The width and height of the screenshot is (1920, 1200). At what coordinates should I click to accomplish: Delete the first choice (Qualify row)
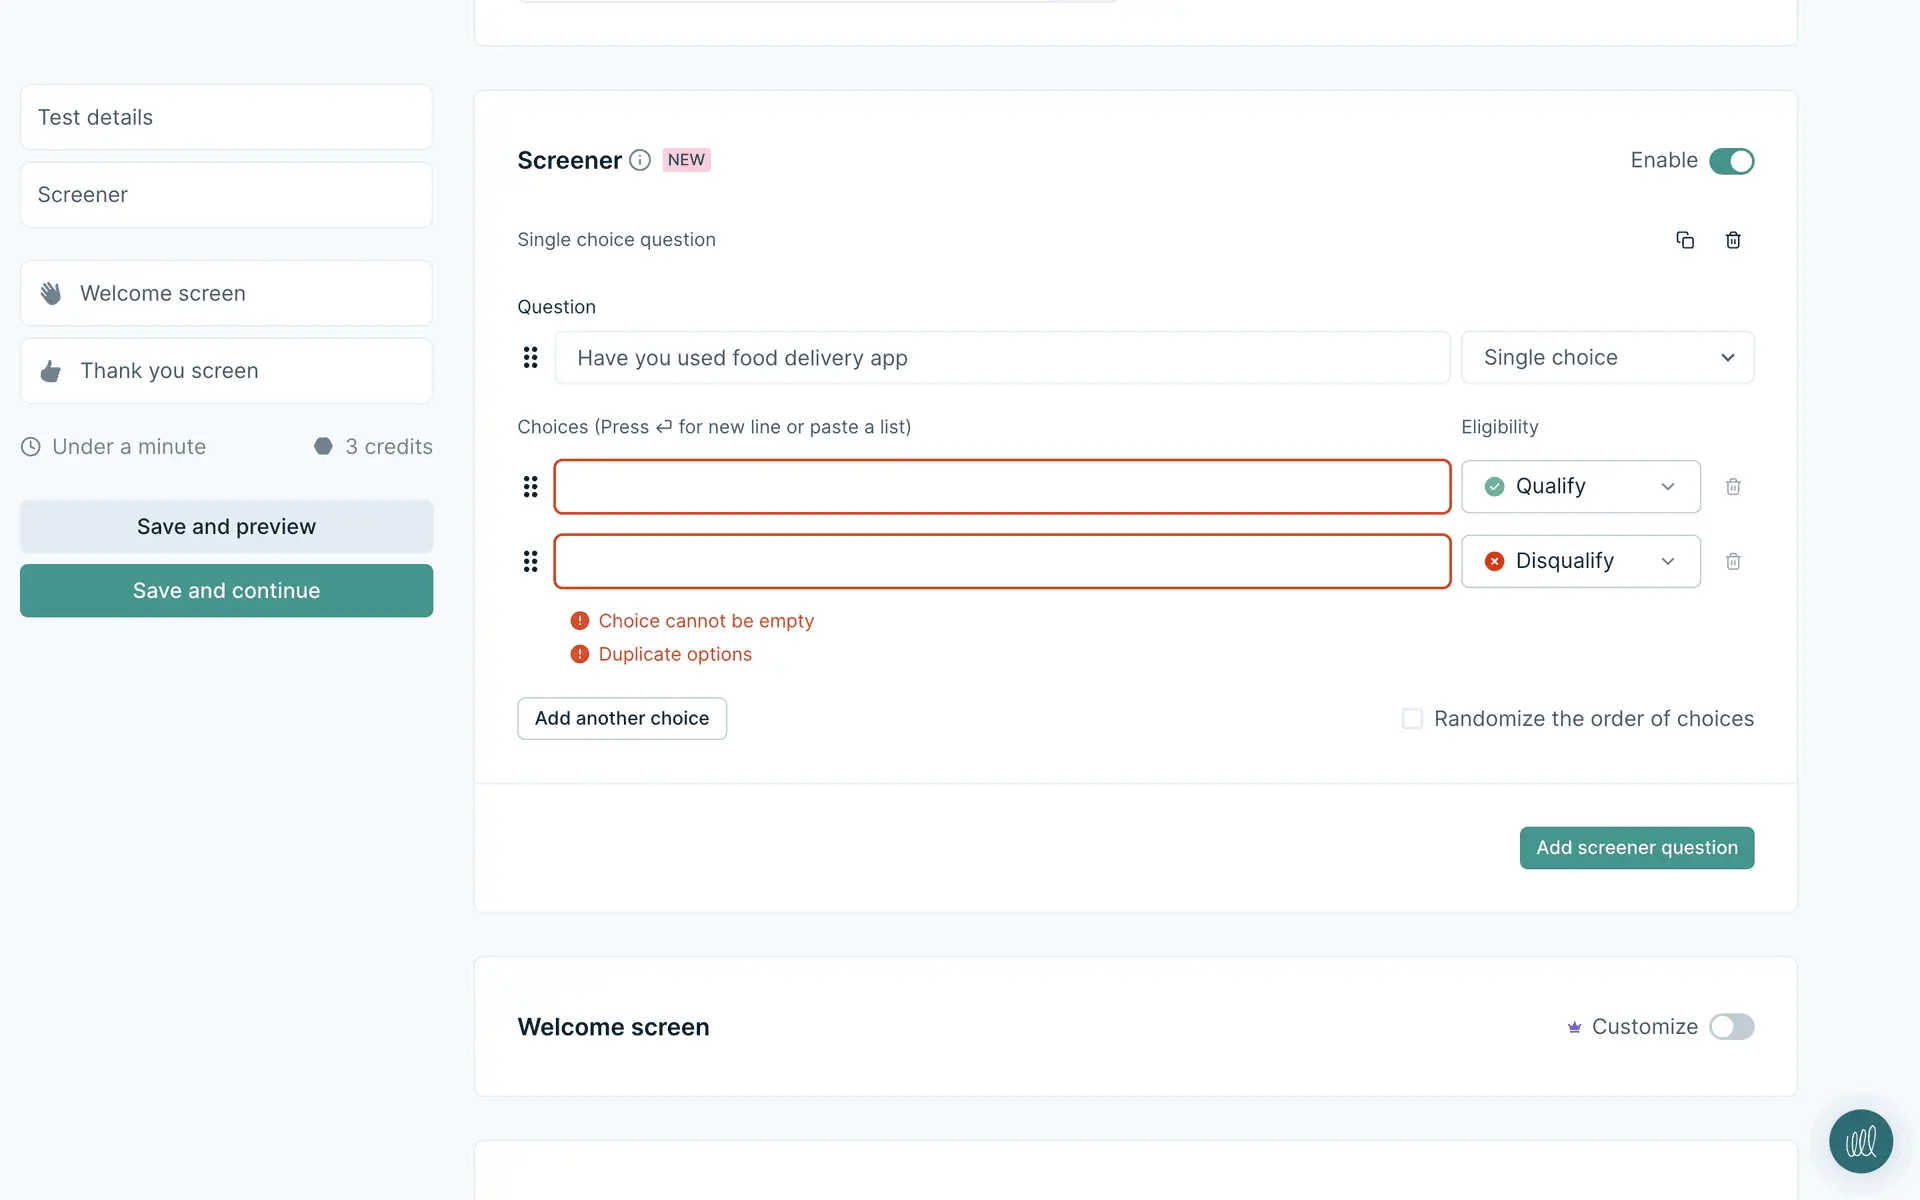point(1733,487)
